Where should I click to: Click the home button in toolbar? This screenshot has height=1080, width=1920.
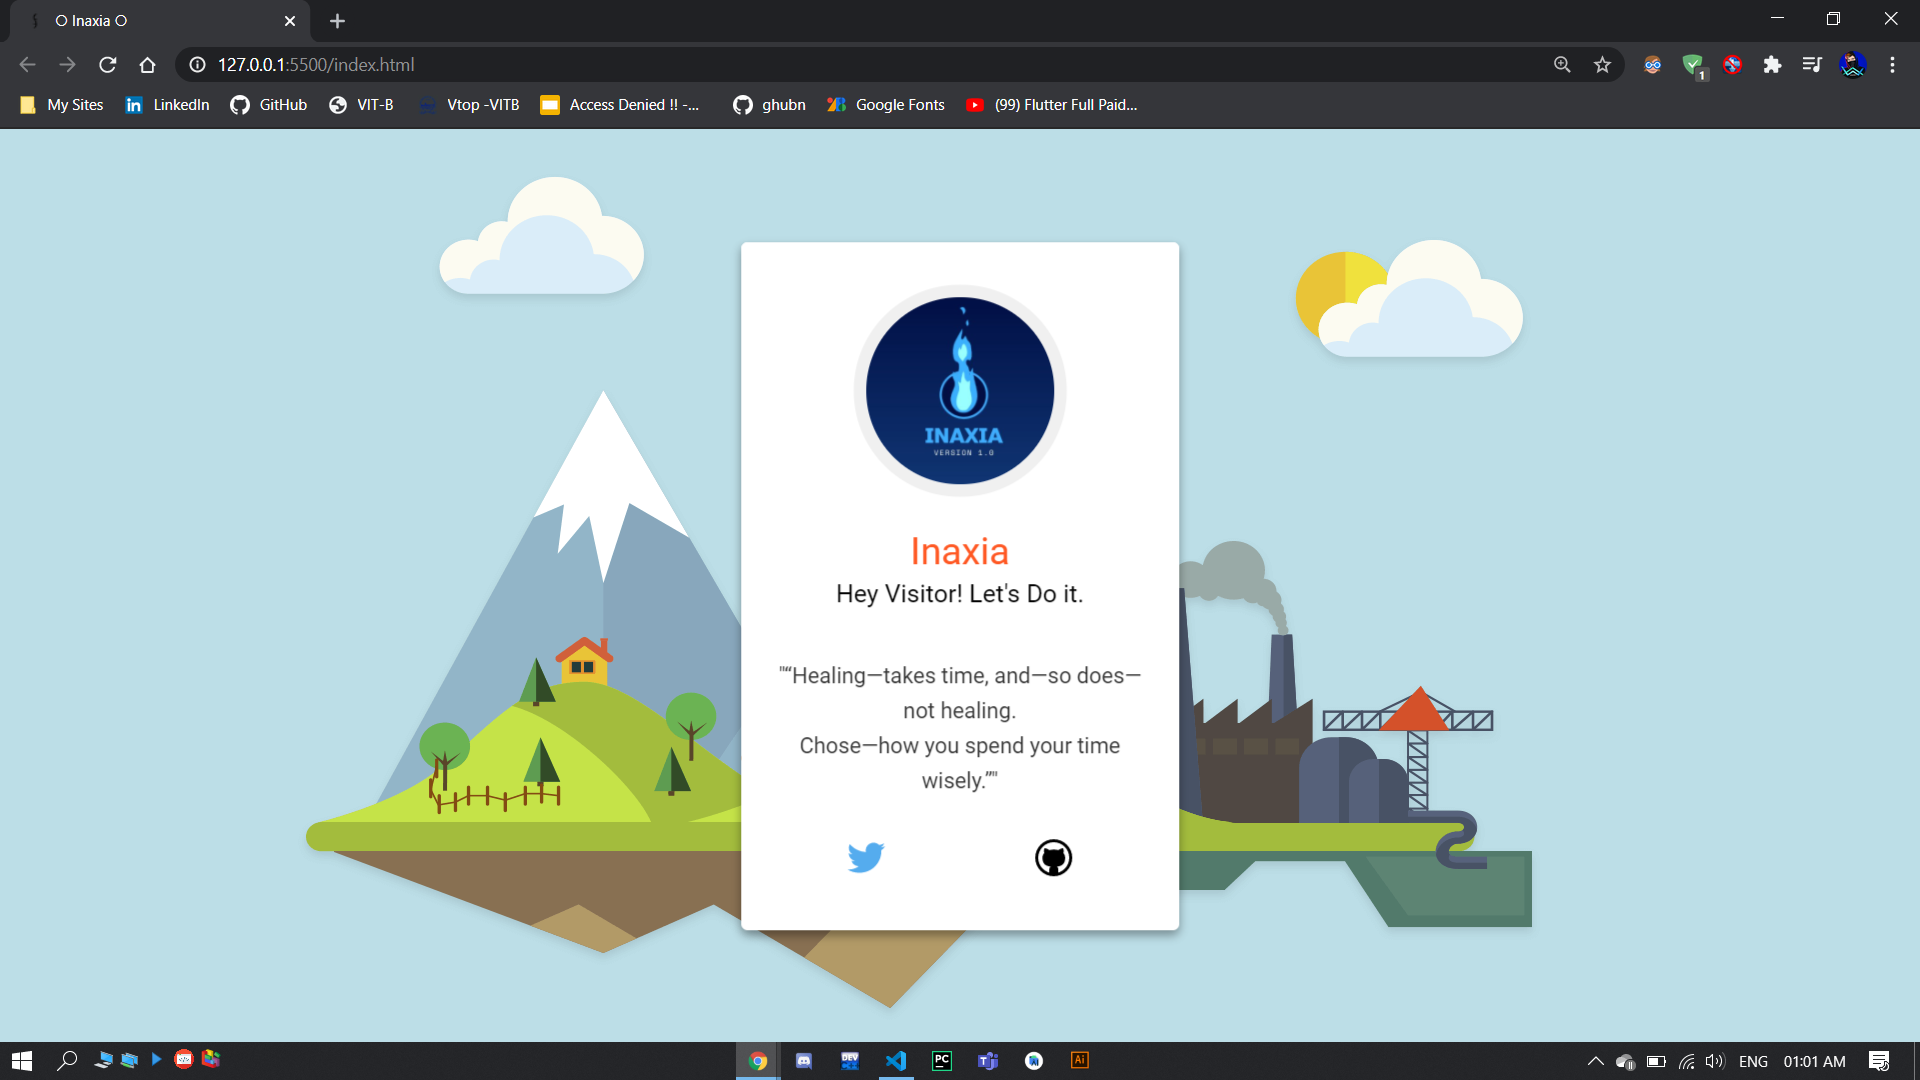147,65
